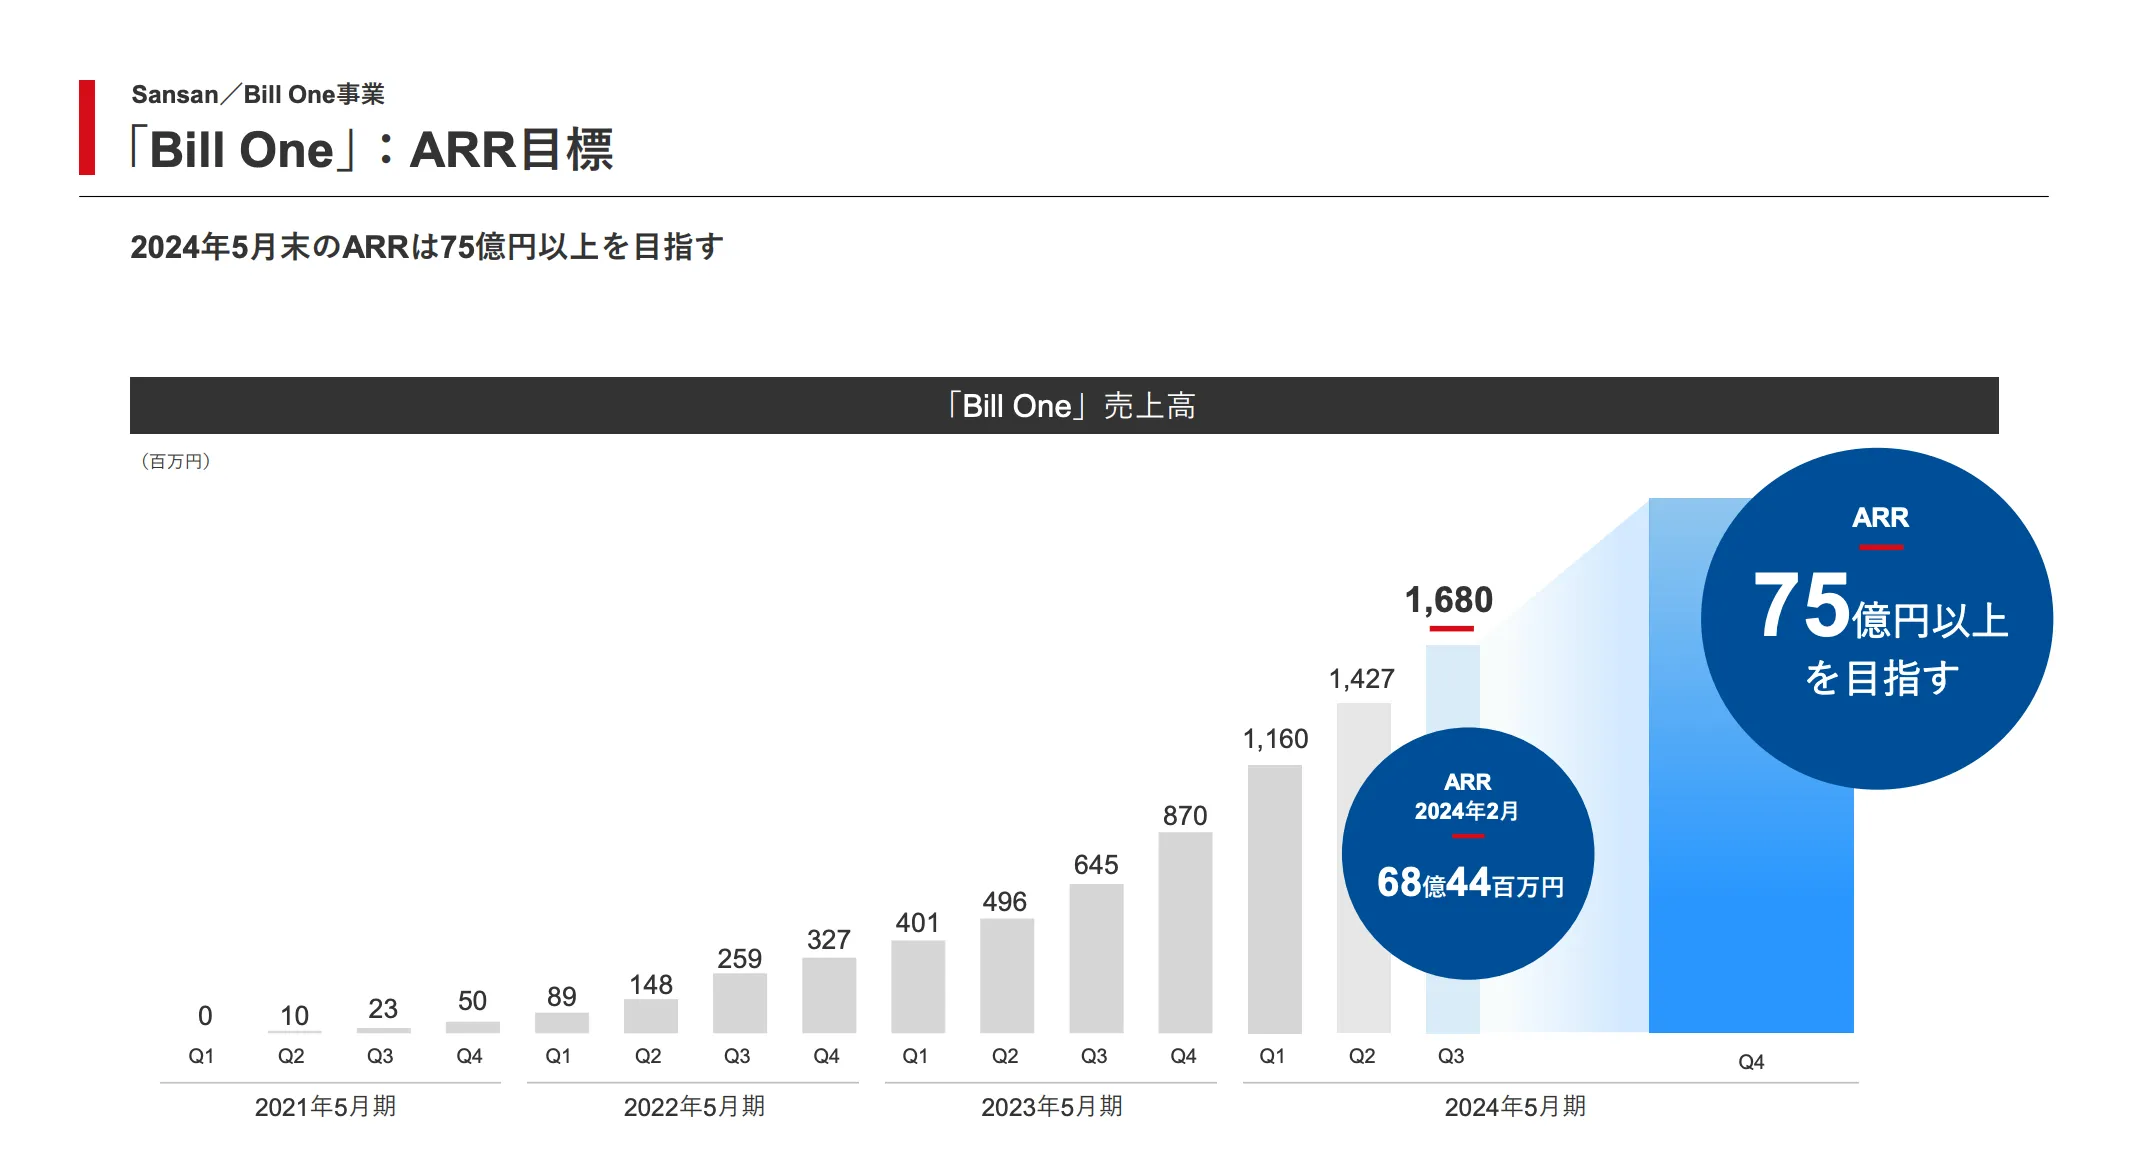The image size is (2132, 1162).
Task: Click the 2021年5月期 axis label
Action: 325,1106
